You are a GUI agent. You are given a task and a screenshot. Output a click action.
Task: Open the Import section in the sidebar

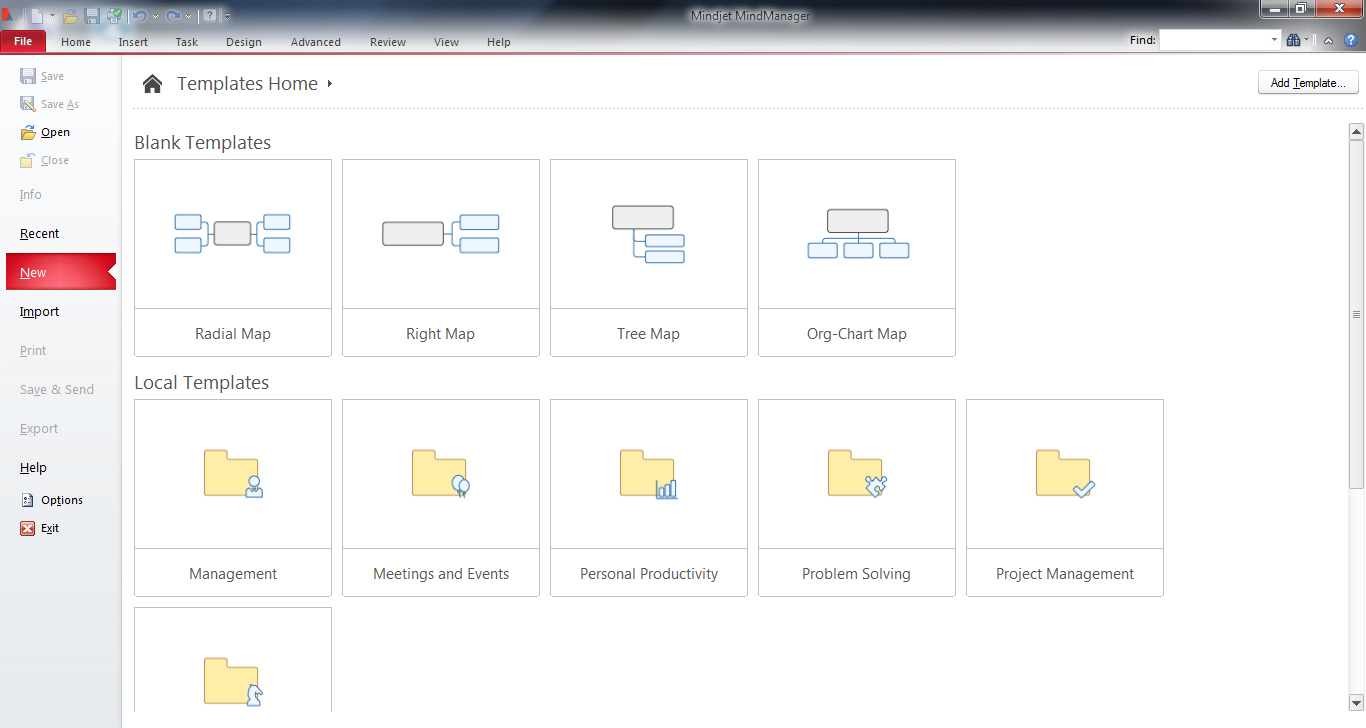point(39,311)
